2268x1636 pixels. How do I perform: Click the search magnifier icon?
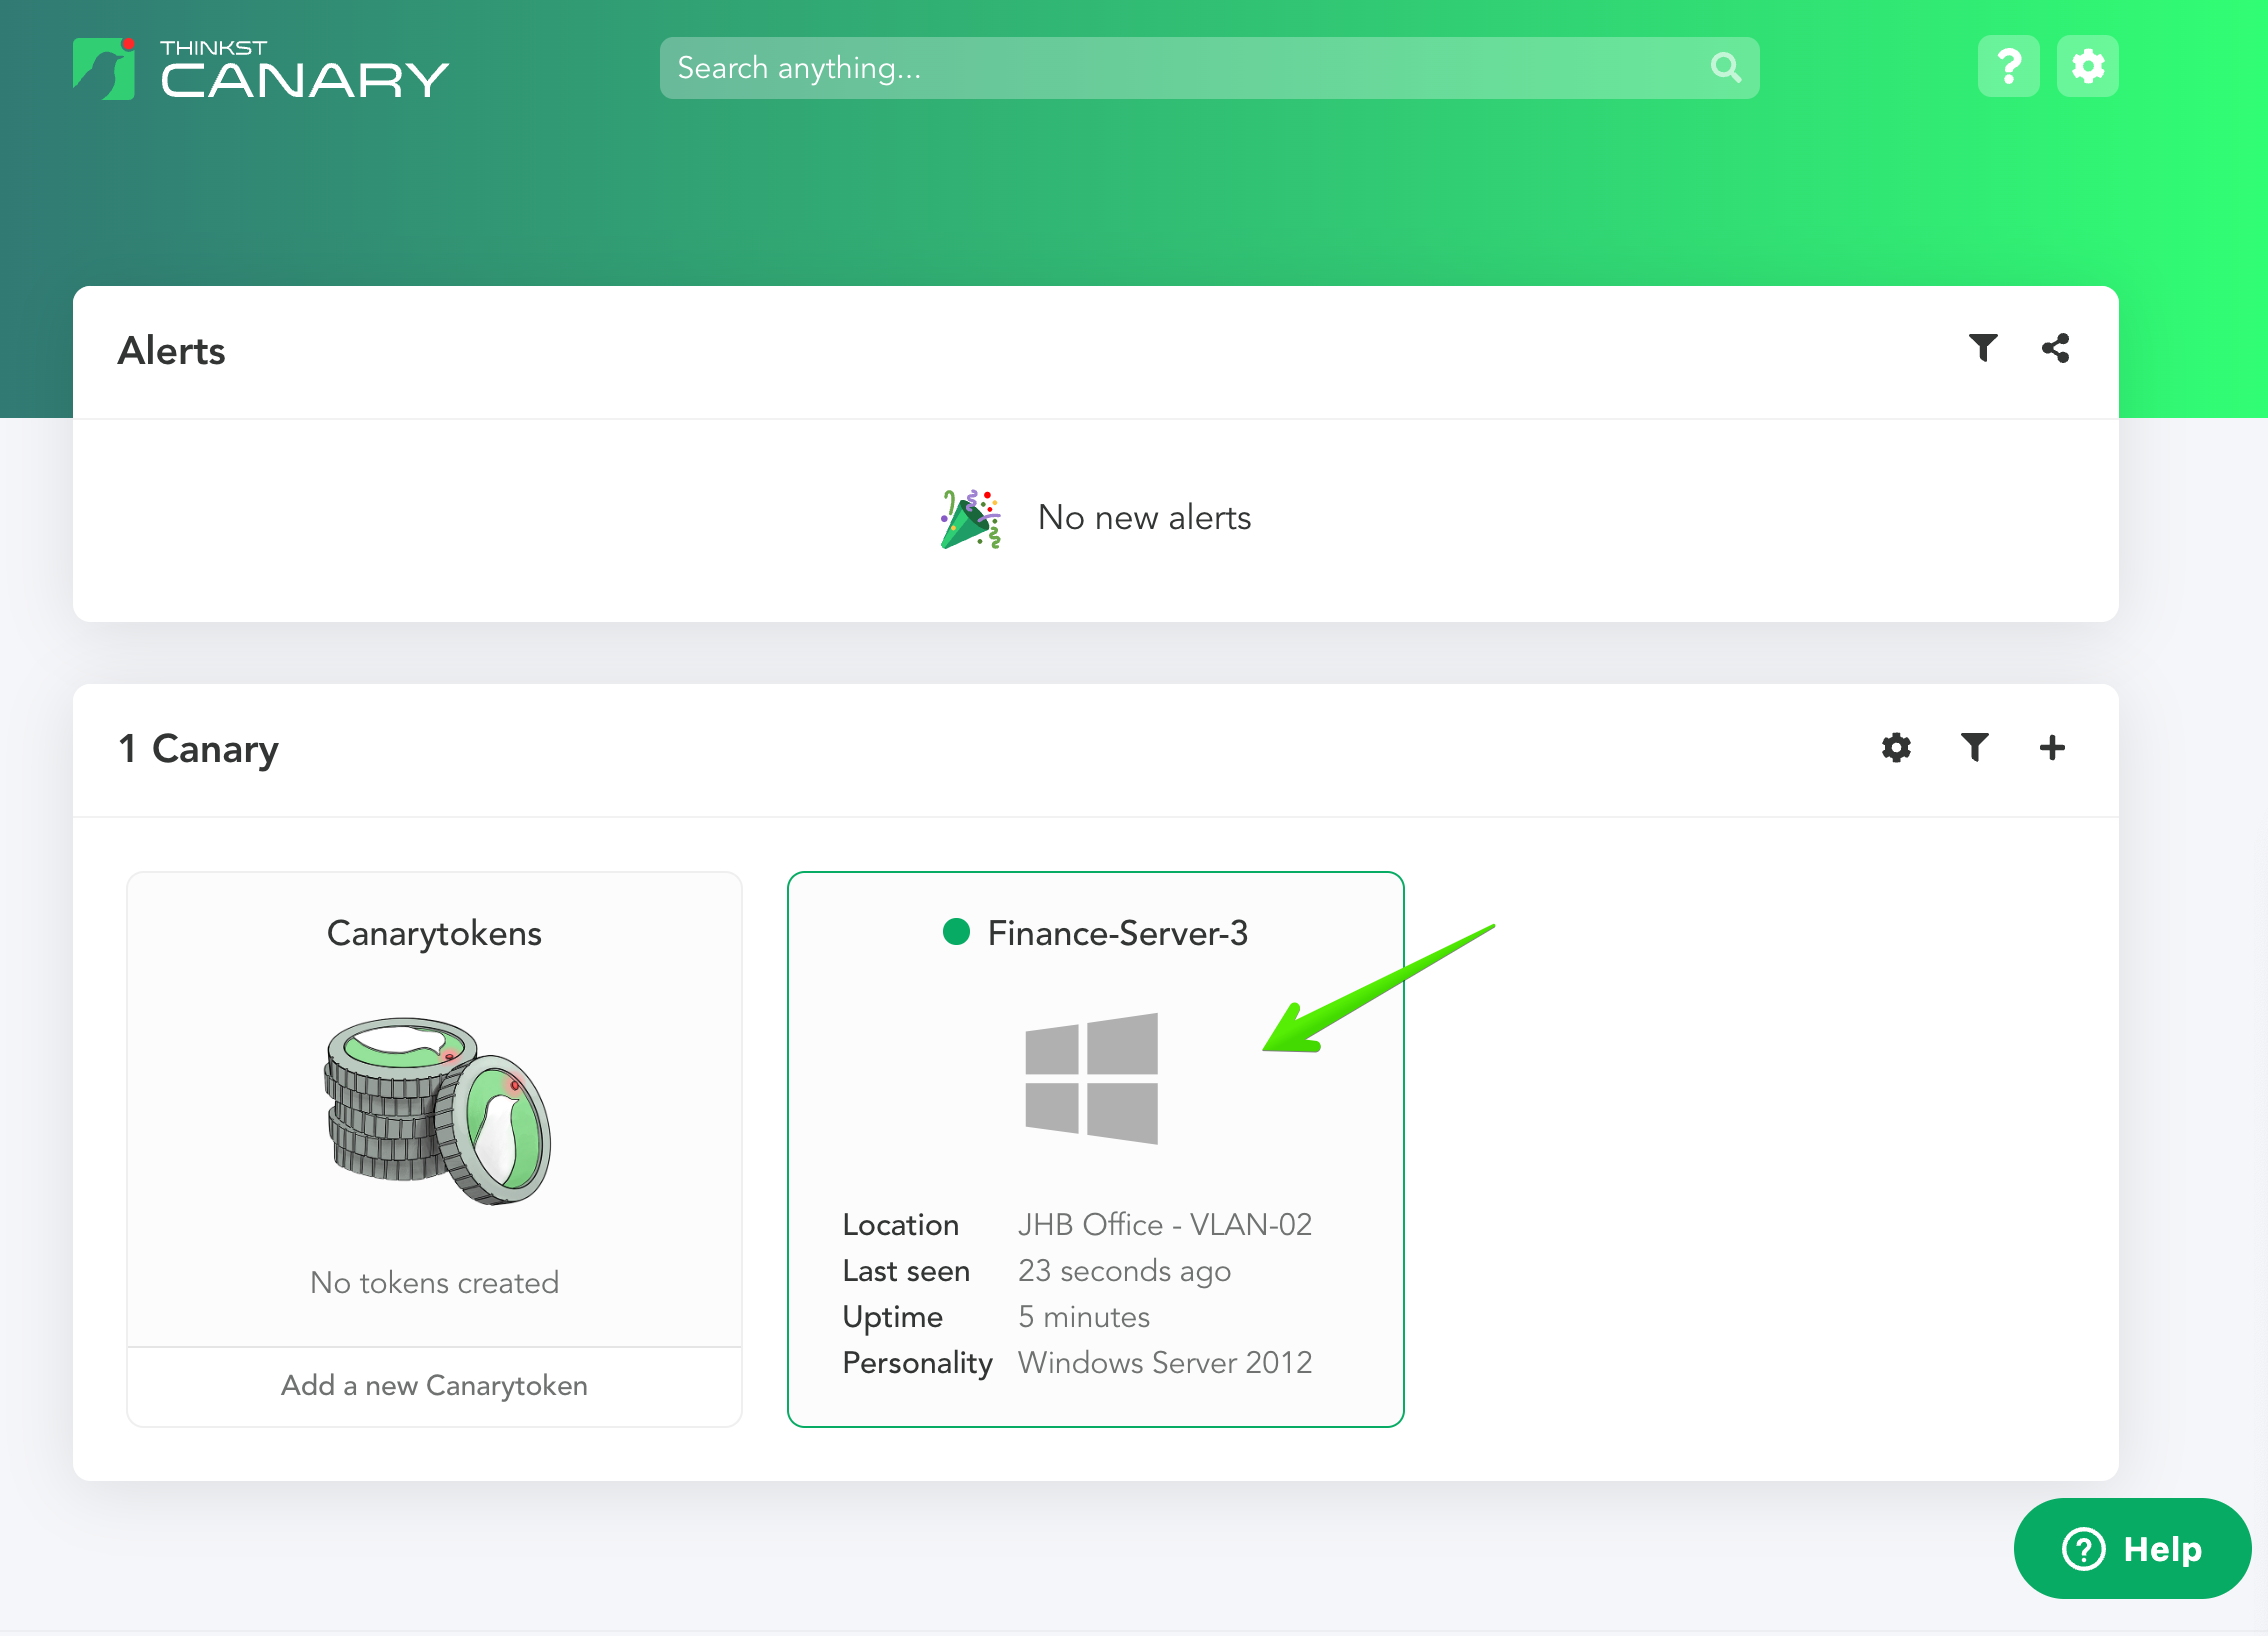coord(1725,68)
